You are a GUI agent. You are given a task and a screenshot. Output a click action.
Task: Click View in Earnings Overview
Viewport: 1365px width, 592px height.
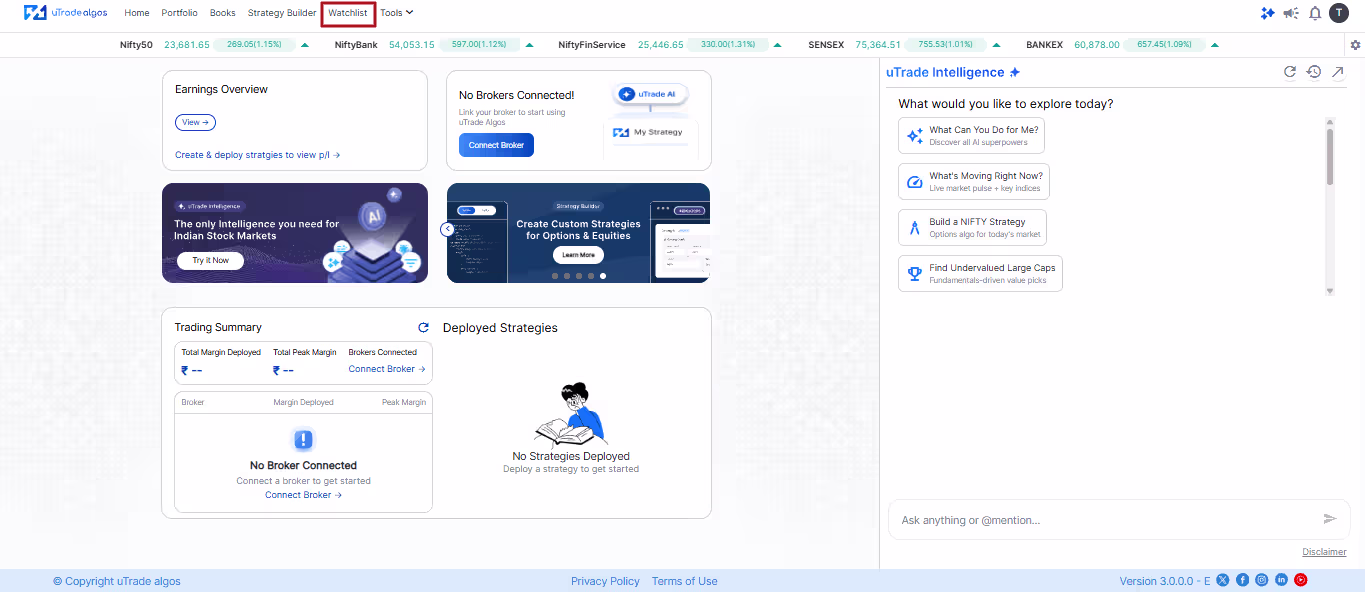tap(195, 122)
